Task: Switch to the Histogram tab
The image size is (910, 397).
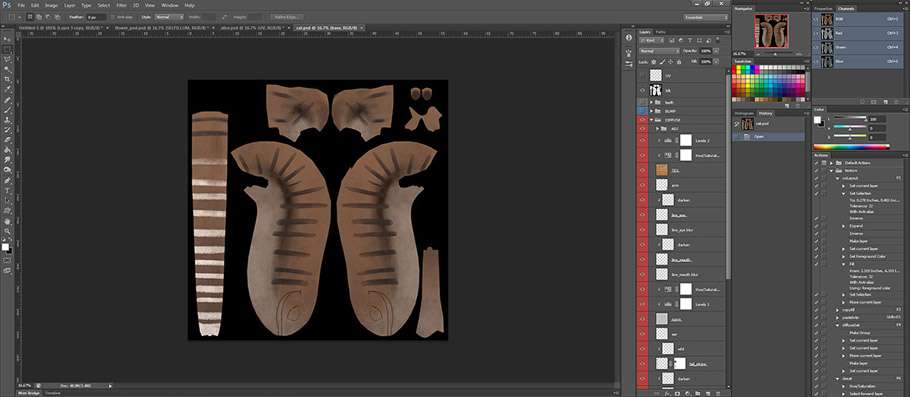Action: 743,113
